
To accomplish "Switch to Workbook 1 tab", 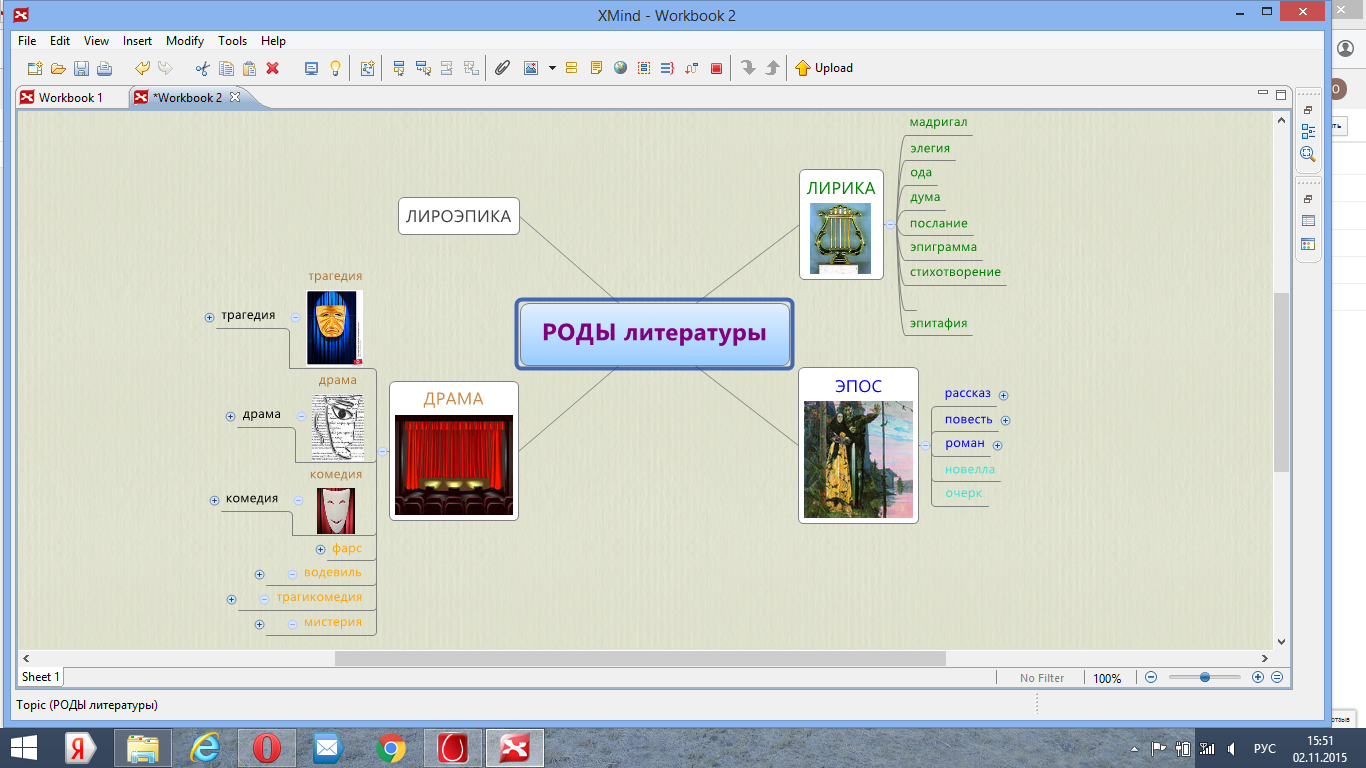I will (71, 97).
